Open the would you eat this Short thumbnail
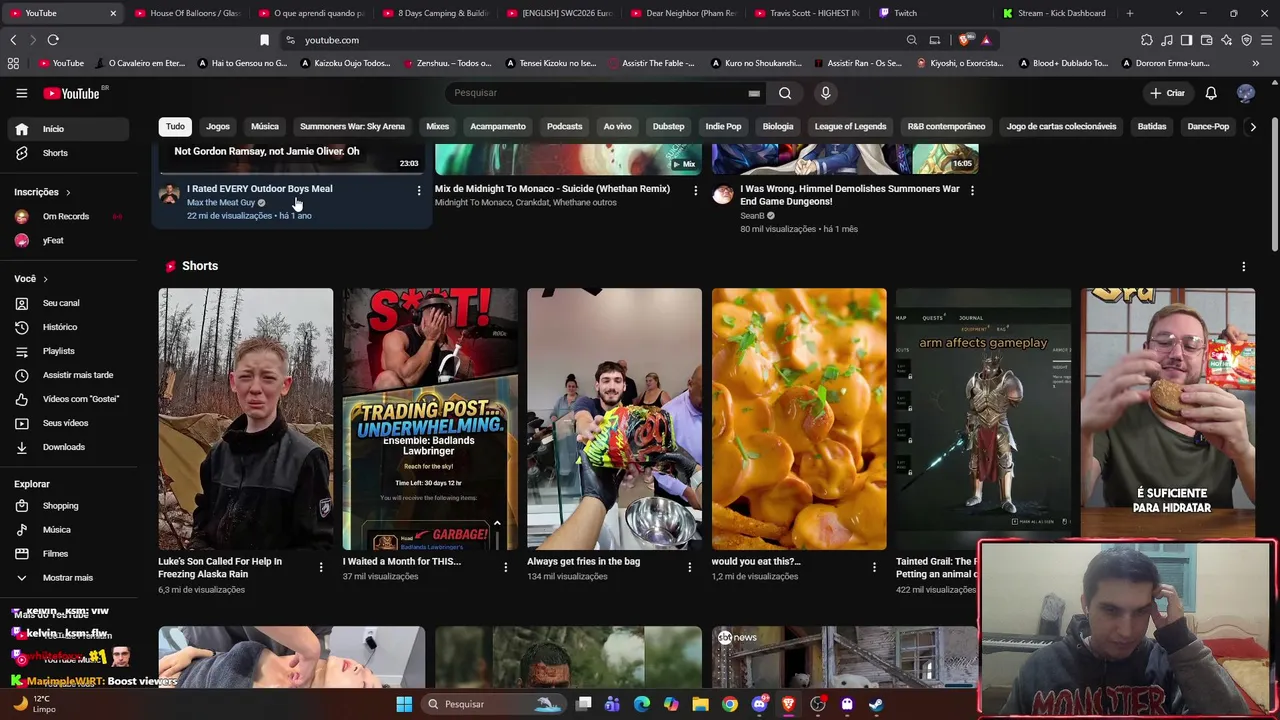 pos(799,419)
